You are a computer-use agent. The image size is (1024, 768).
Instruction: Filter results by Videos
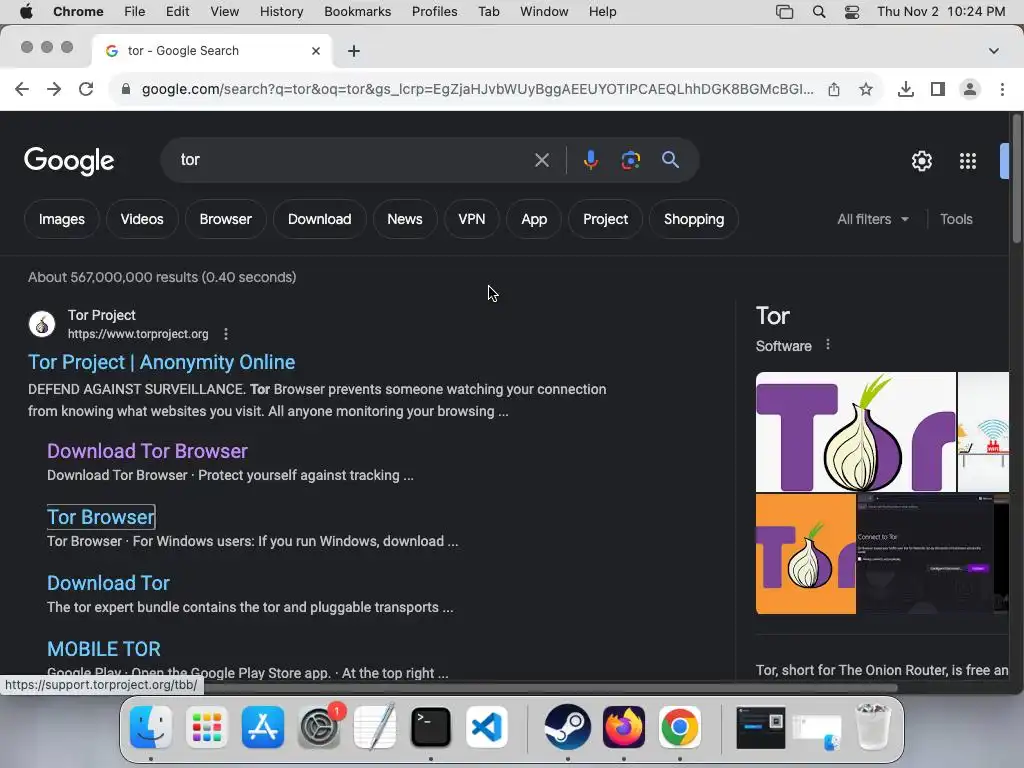142,219
